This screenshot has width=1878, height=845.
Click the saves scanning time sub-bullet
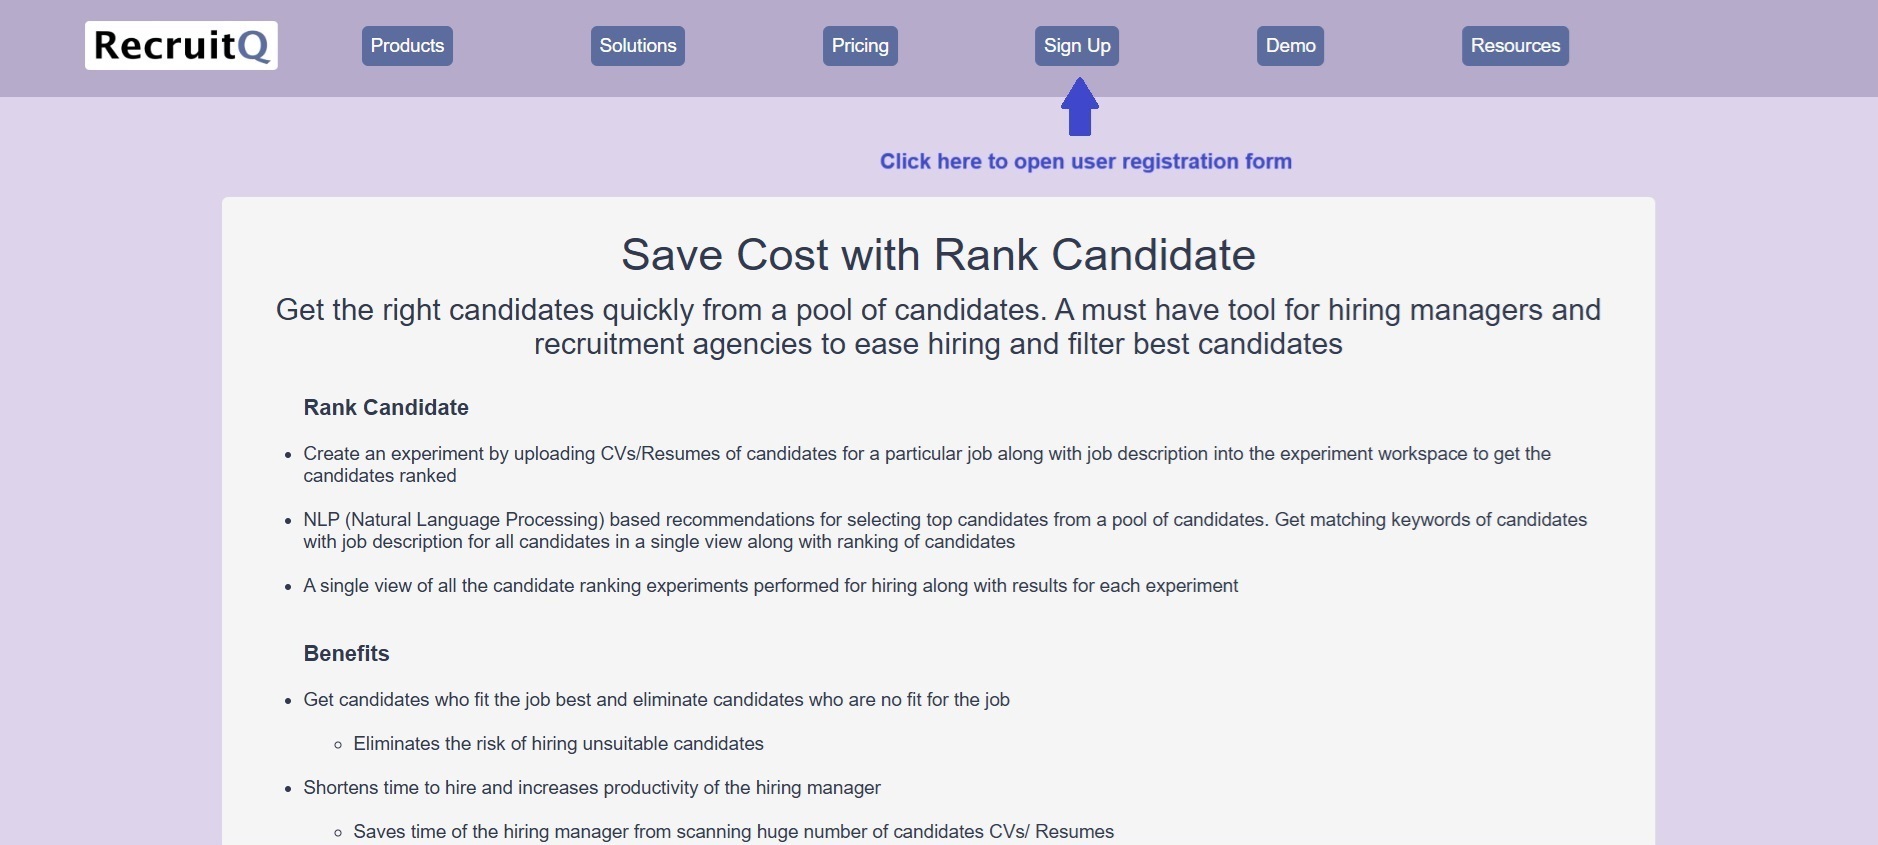(733, 831)
